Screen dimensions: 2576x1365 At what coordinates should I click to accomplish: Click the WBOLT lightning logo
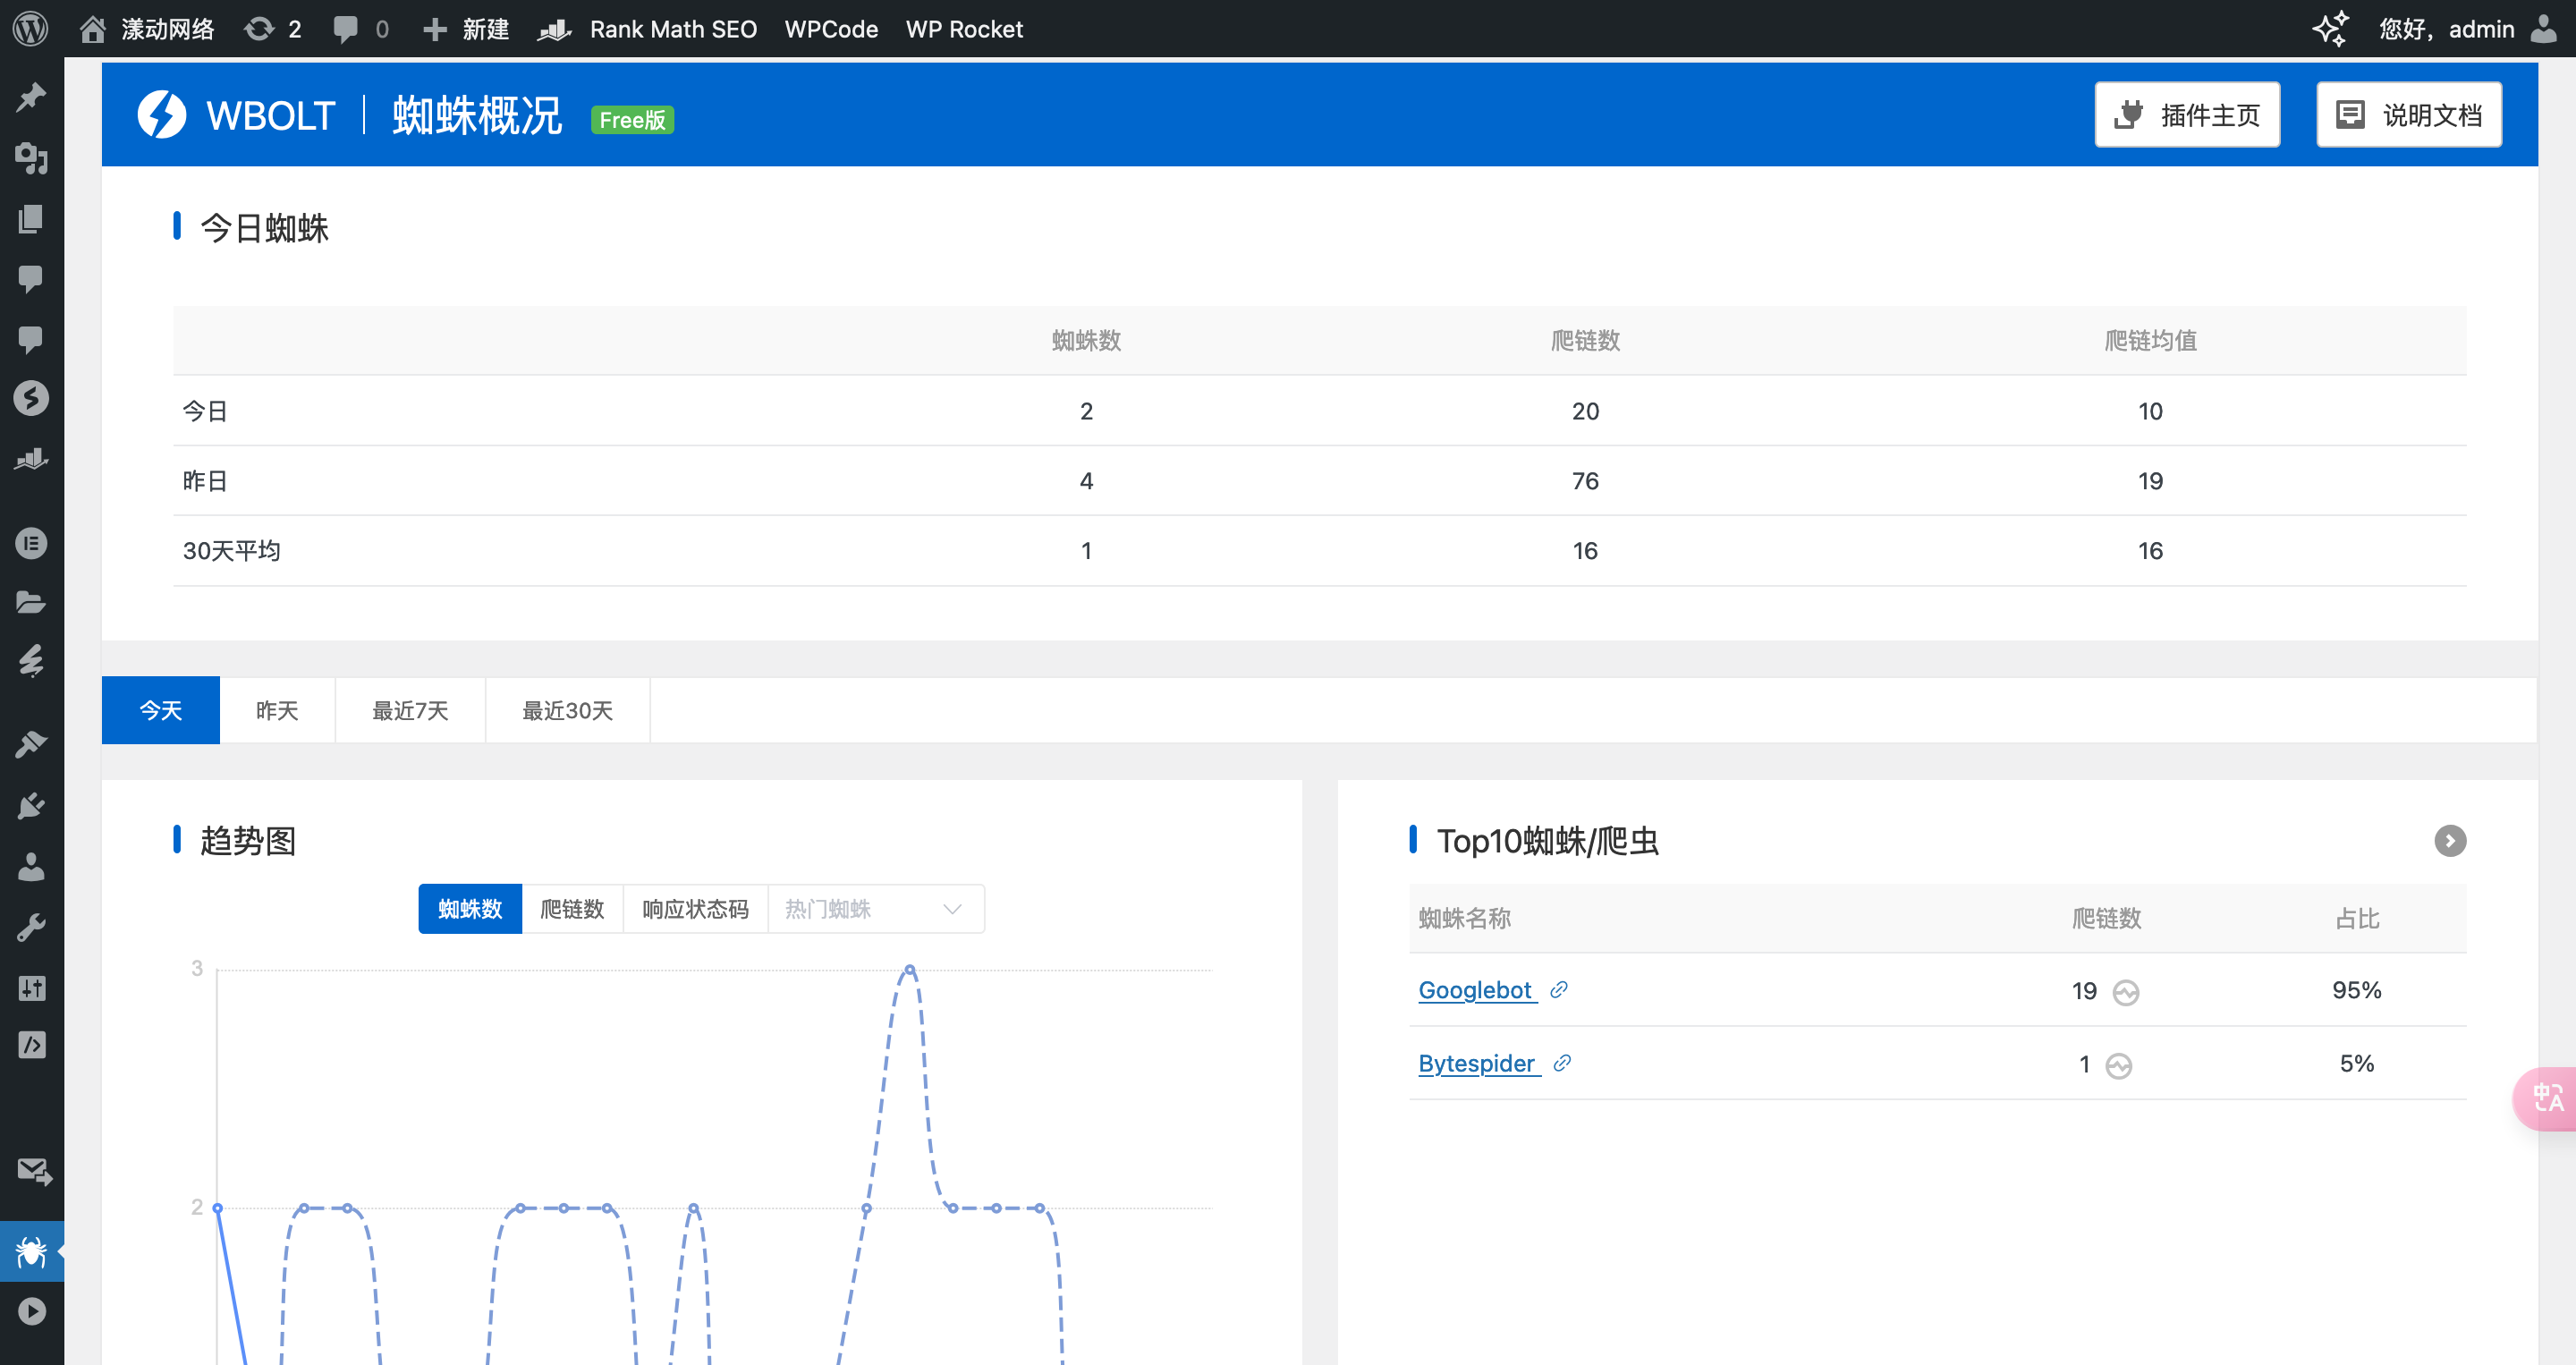coord(161,115)
